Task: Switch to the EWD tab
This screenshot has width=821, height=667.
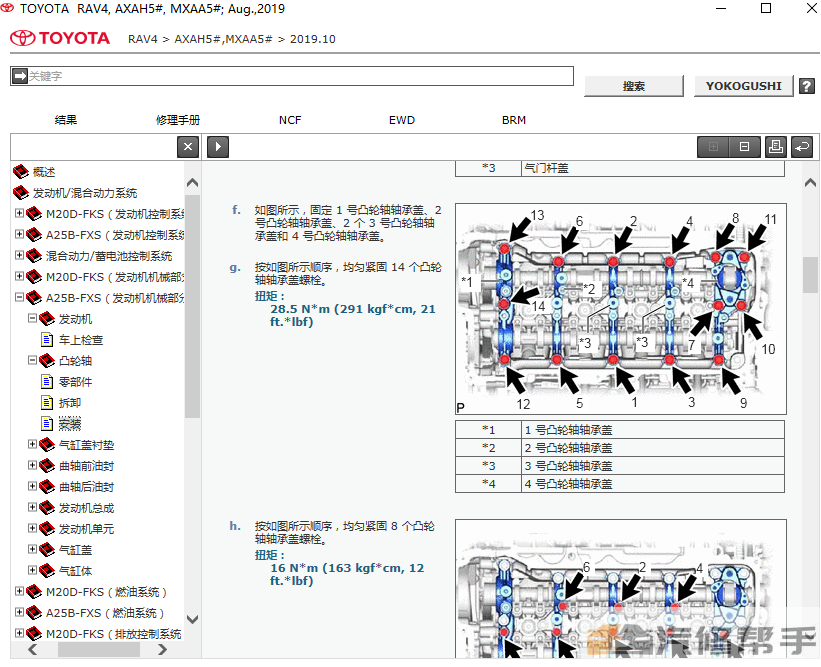Action: pos(402,120)
